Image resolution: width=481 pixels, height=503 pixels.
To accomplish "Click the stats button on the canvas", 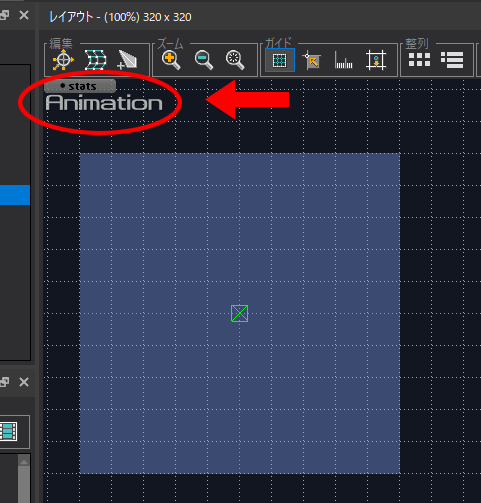I will click(80, 86).
